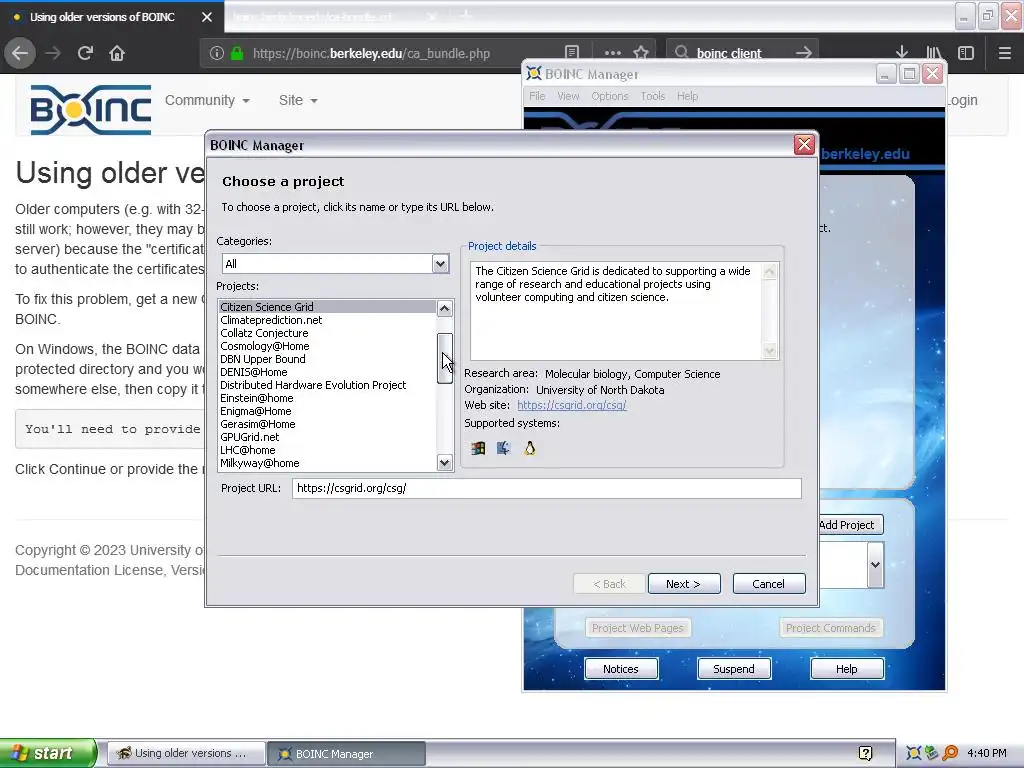Open Tools menu in BOINC Manager window
This screenshot has width=1024, height=768.
point(652,96)
